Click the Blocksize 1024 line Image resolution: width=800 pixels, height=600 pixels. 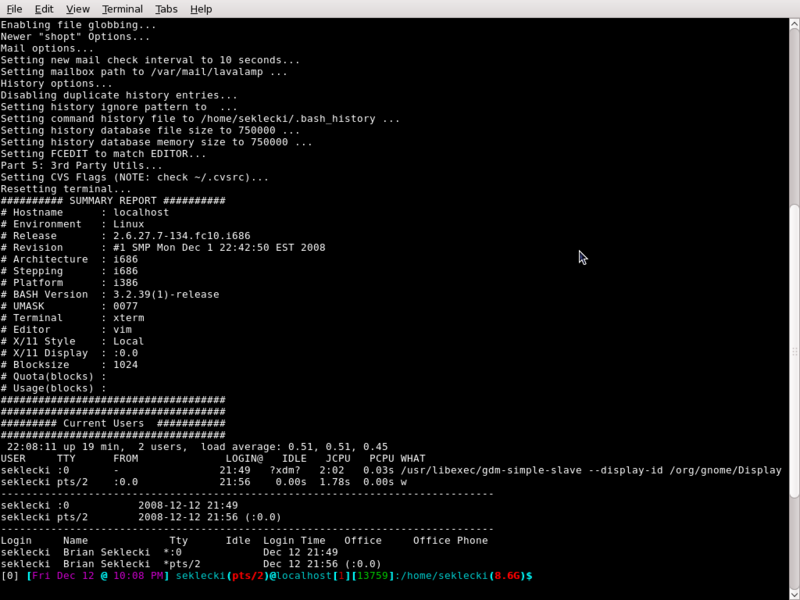click(69, 365)
